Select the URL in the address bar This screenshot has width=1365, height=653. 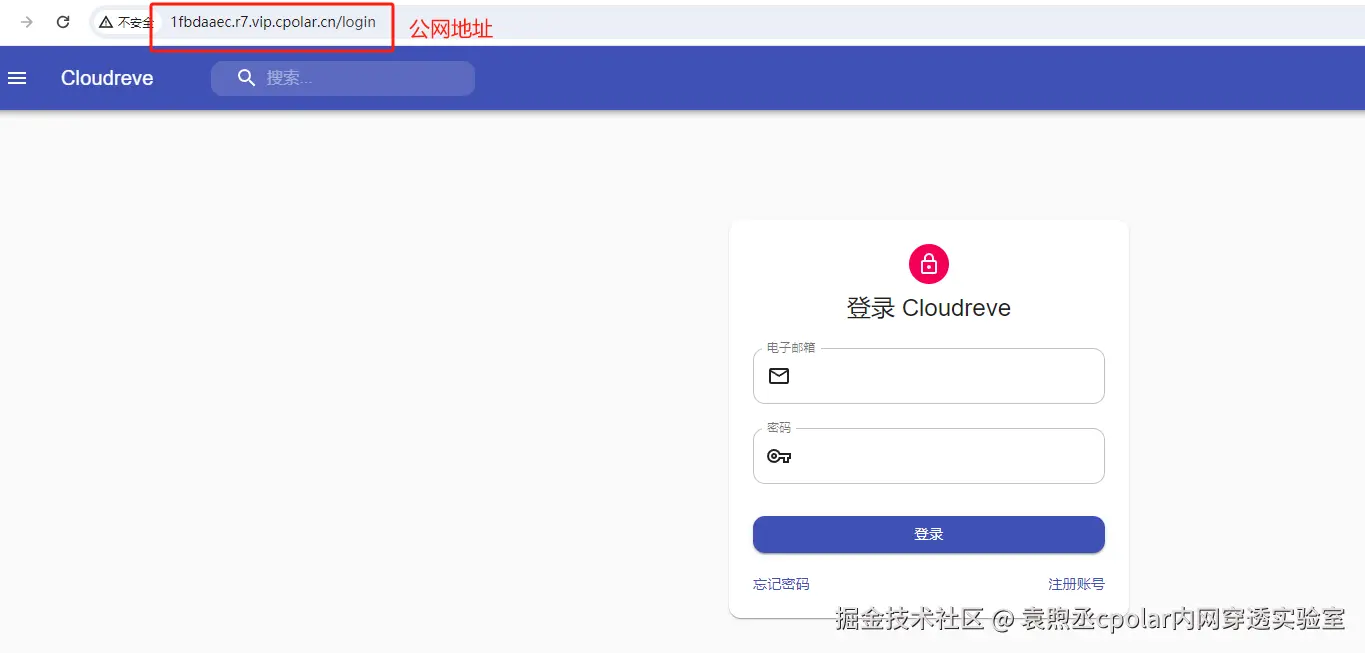[x=273, y=22]
